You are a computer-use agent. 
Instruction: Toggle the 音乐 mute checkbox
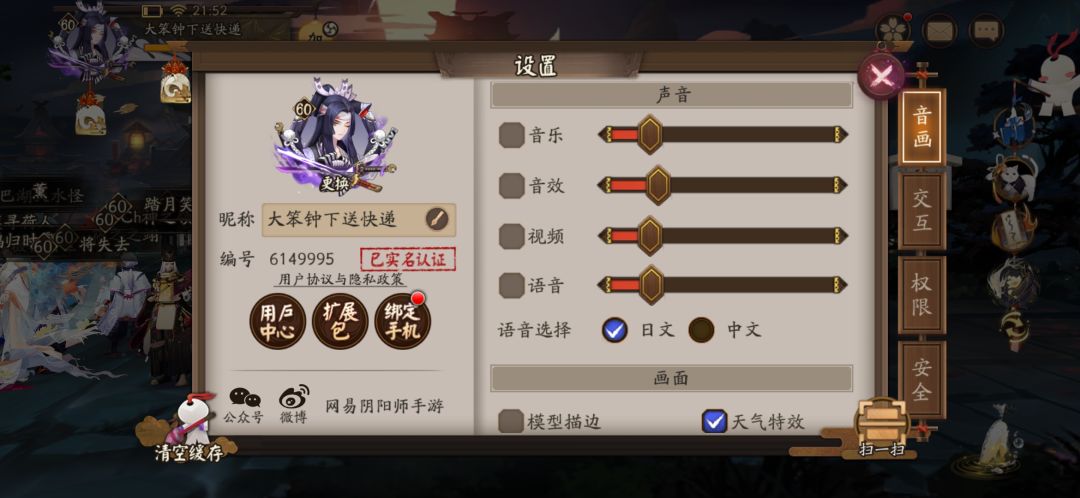tap(512, 135)
